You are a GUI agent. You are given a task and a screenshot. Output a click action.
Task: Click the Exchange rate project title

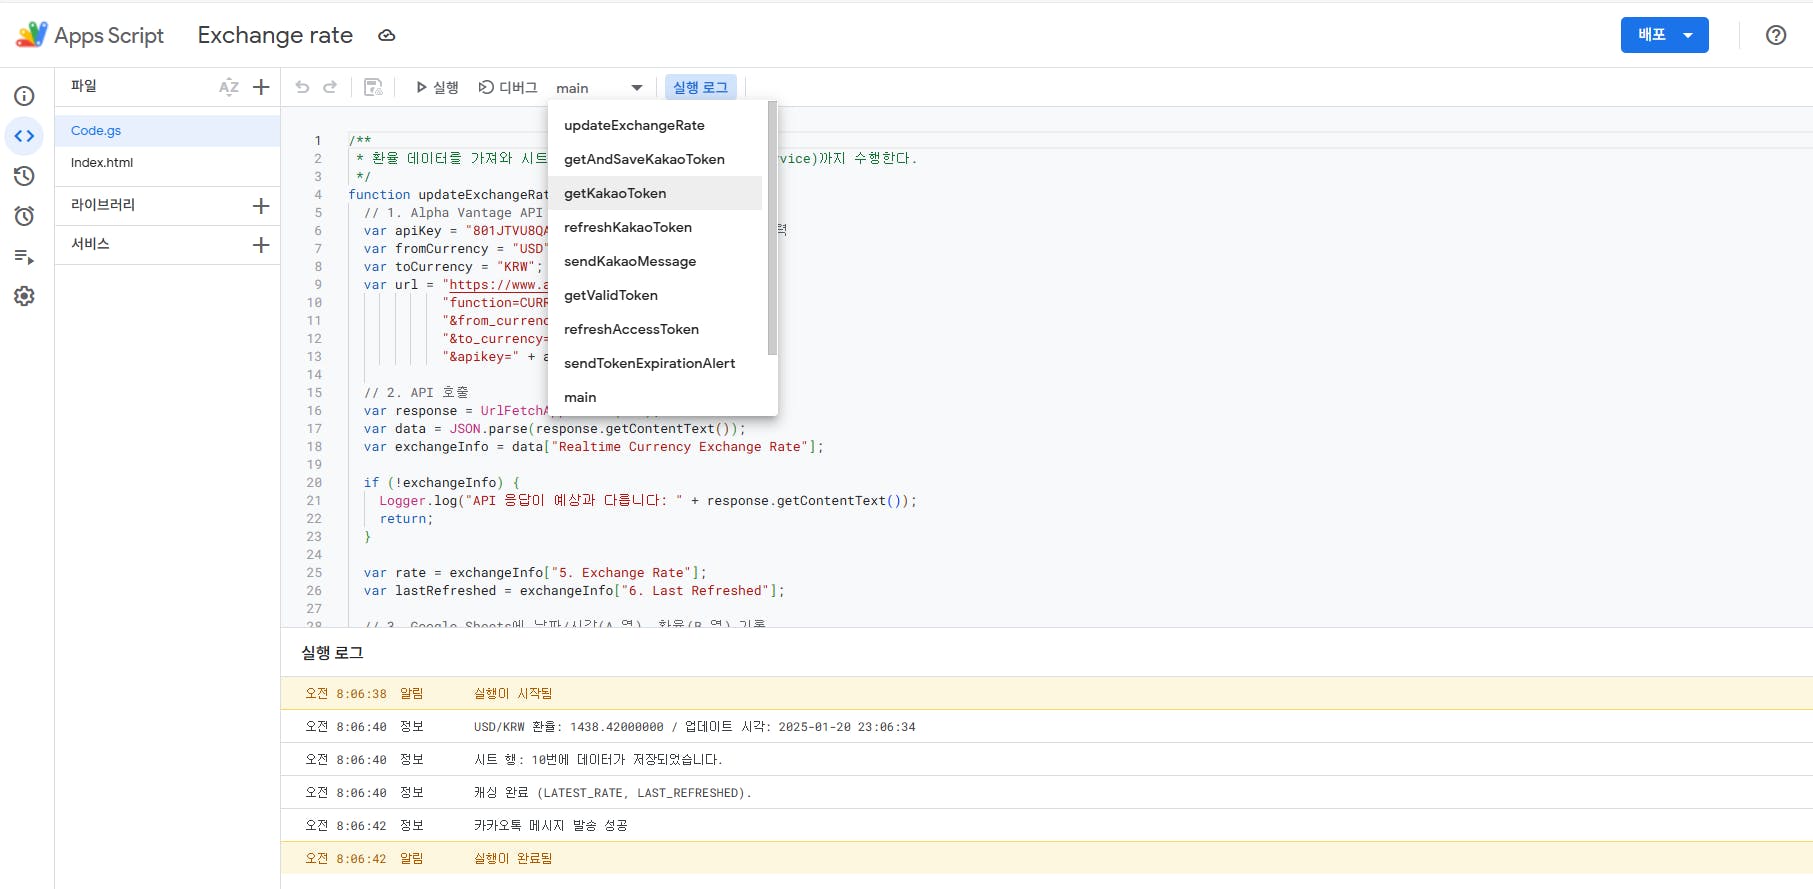pos(275,35)
